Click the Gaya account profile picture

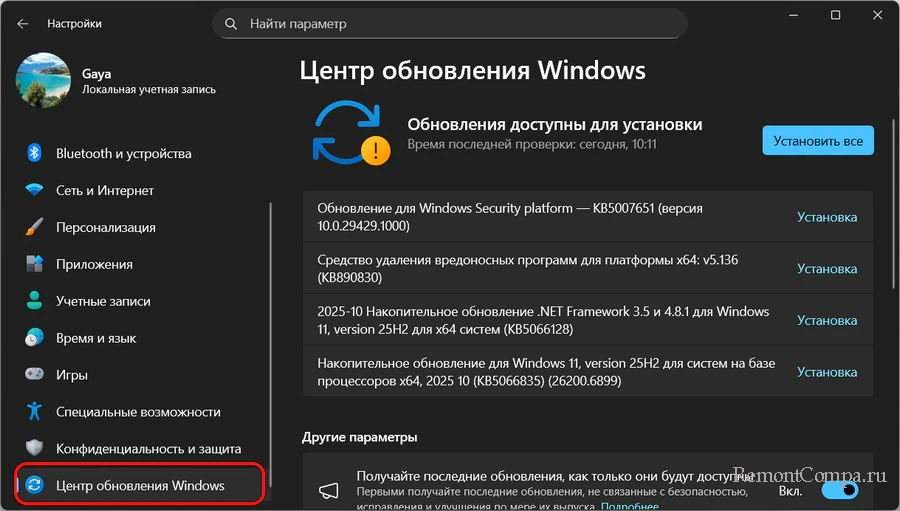pyautogui.click(x=43, y=81)
